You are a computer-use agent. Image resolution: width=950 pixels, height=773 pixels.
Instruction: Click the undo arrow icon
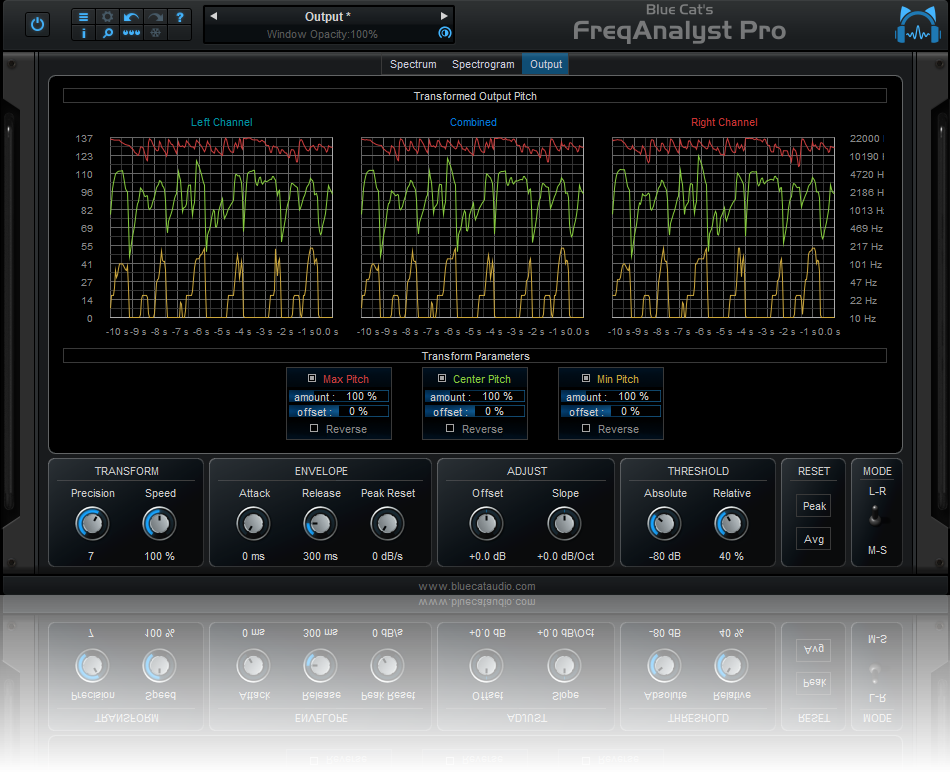pos(131,17)
